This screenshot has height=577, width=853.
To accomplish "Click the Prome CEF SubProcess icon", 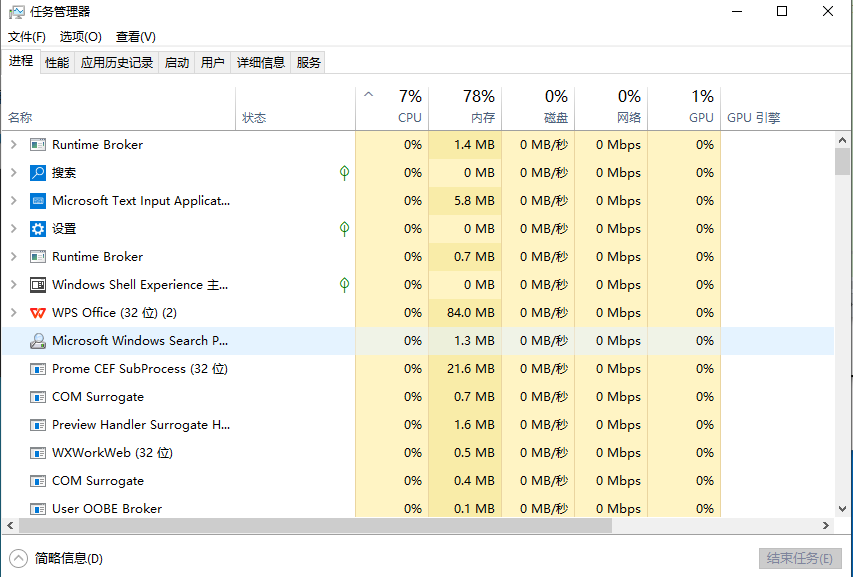I will (x=38, y=369).
